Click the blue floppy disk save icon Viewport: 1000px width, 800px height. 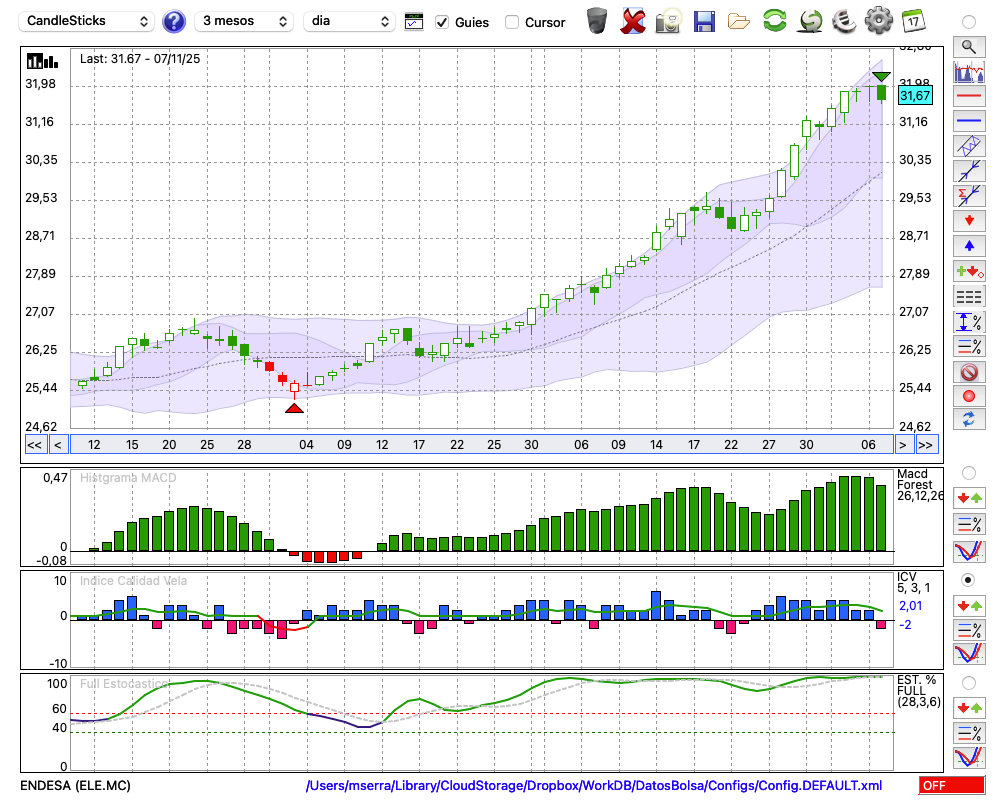click(704, 21)
